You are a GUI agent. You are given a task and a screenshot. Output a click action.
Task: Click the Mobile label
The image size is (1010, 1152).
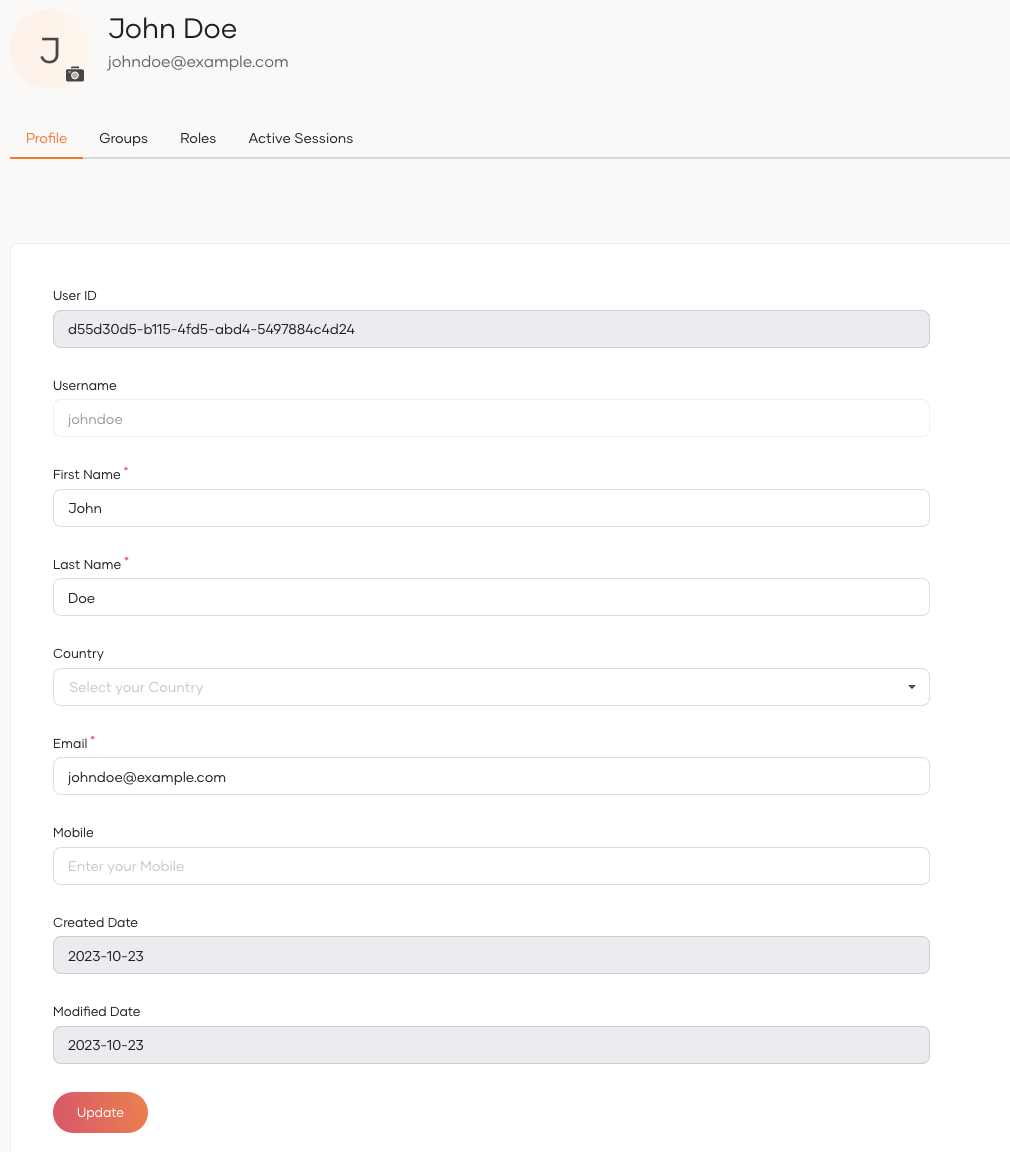(x=73, y=832)
